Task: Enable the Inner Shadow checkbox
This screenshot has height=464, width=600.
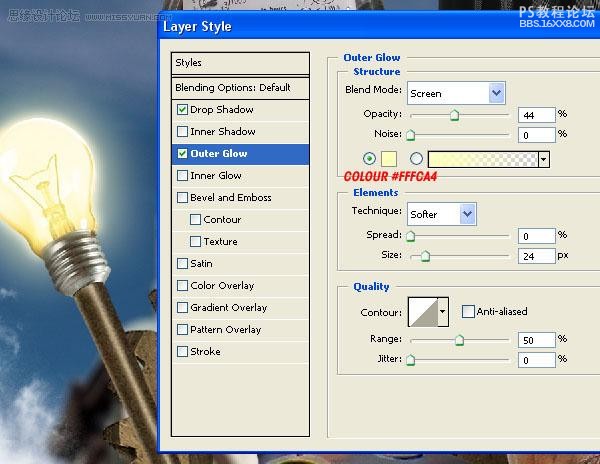Action: pos(183,132)
